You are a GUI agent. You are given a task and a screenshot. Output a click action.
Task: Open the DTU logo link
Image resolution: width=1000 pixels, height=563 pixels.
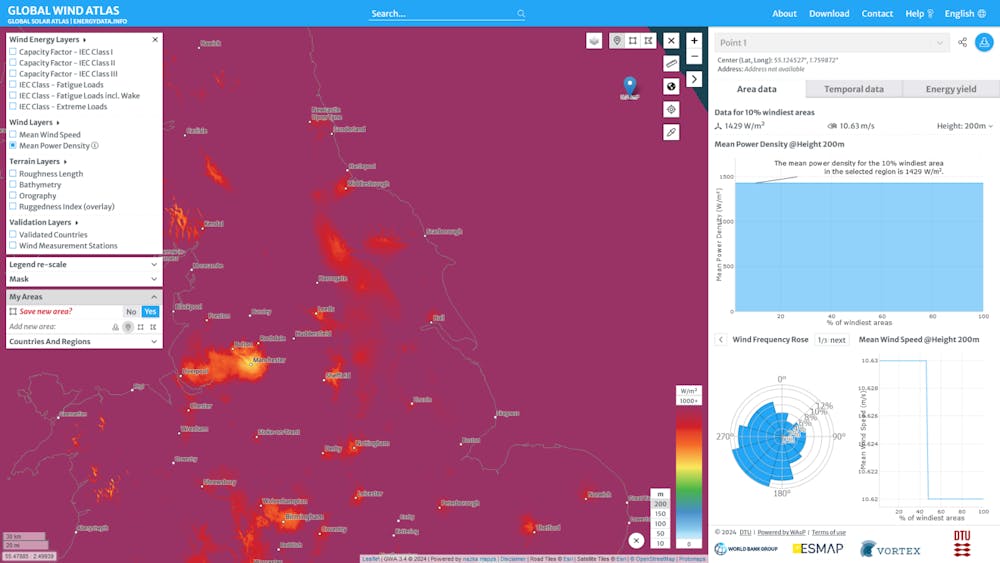962,543
